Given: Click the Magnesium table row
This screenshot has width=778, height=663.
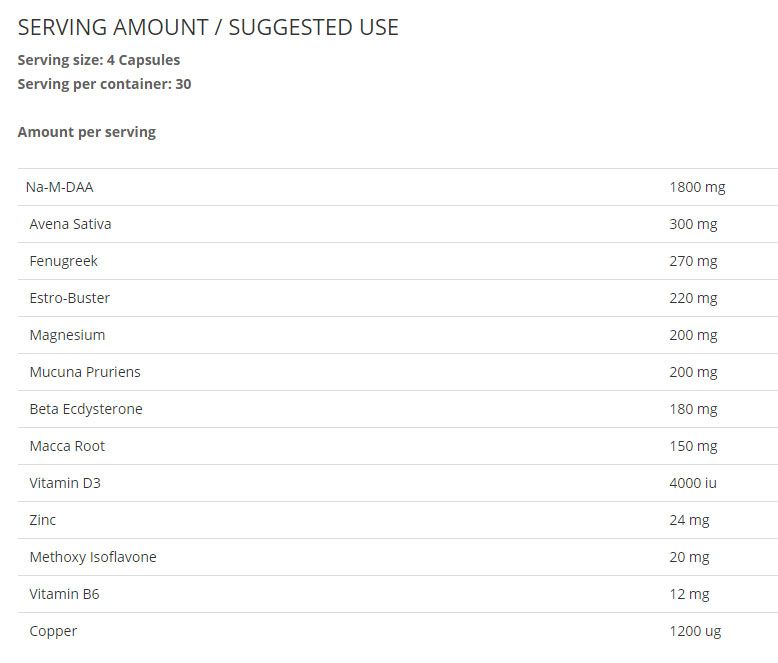Looking at the screenshot, I should [398, 335].
